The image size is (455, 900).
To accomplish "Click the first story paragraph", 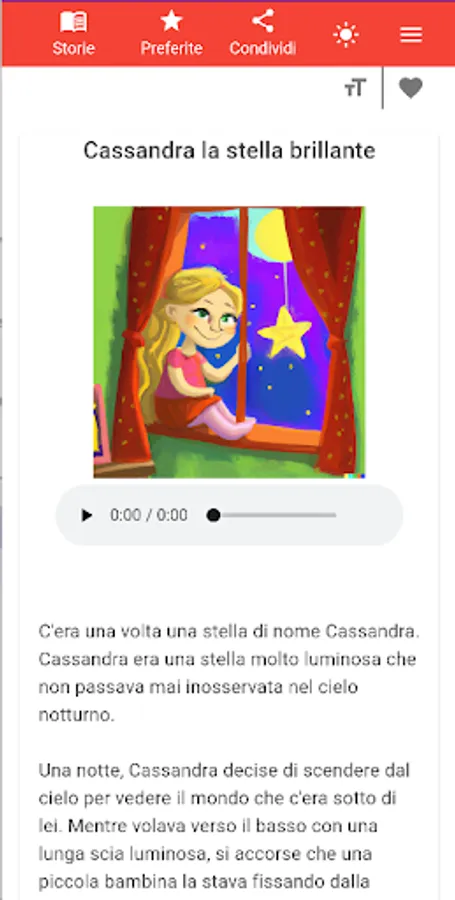I will click(x=229, y=673).
